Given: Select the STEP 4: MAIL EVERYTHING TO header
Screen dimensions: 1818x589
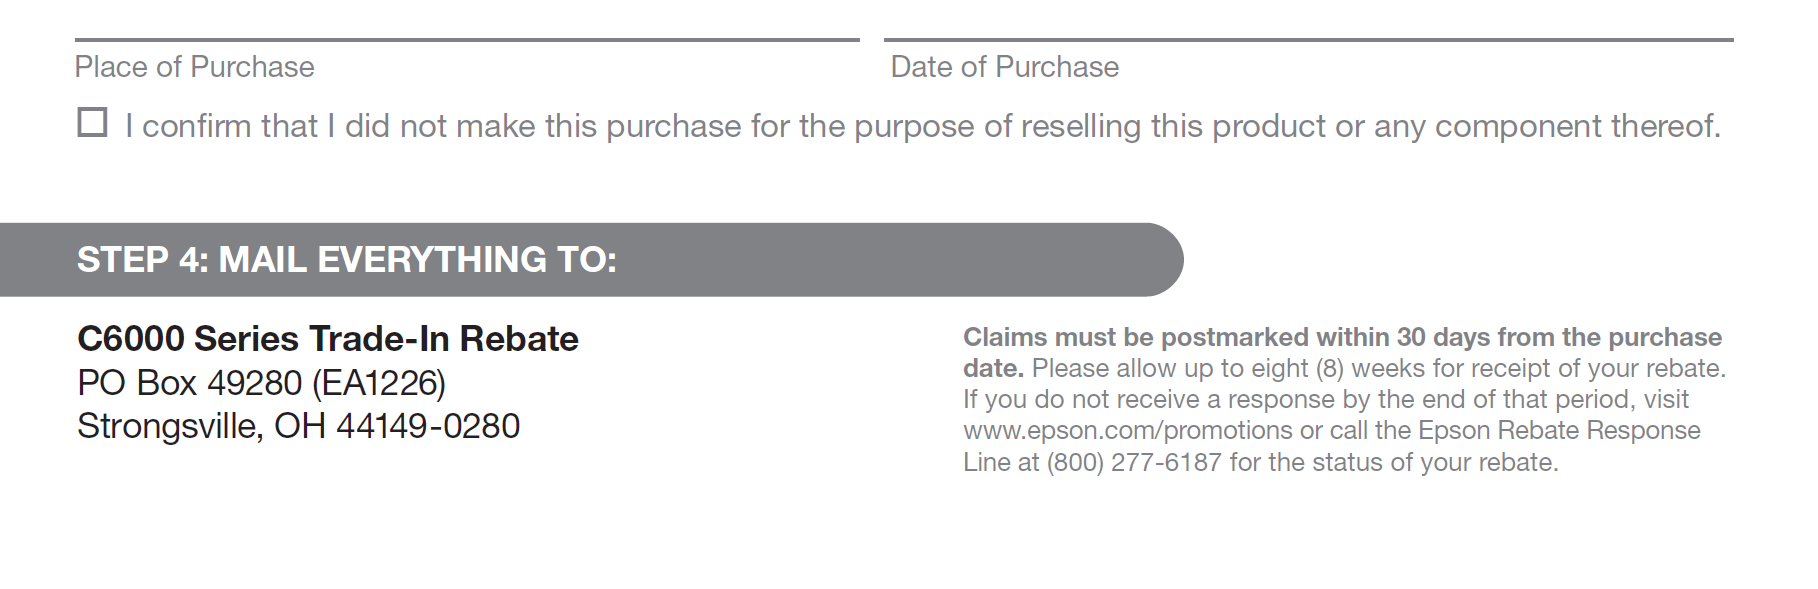Looking at the screenshot, I should pyautogui.click(x=347, y=260).
